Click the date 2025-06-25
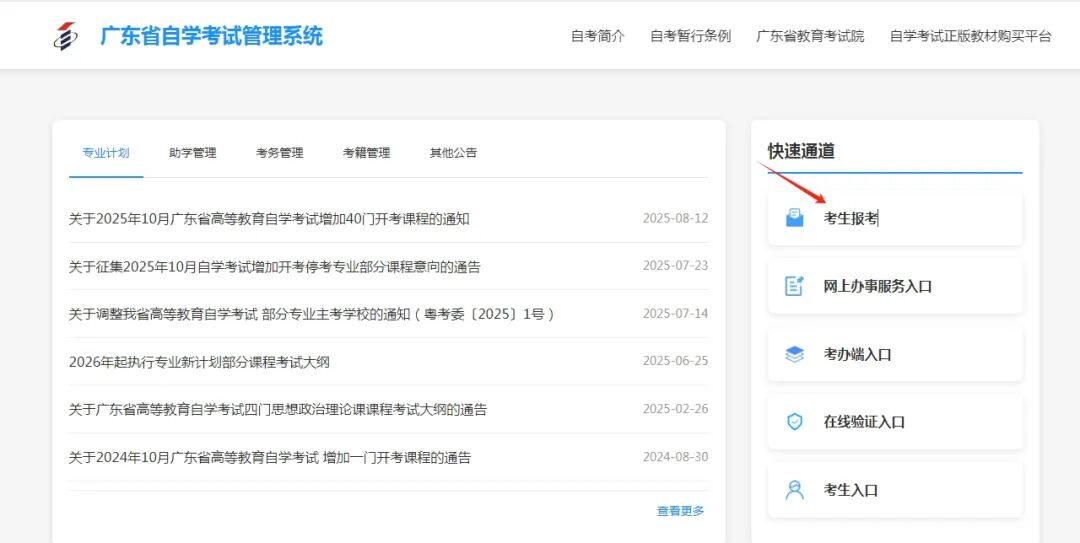Image resolution: width=1080 pixels, height=543 pixels. tap(676, 361)
